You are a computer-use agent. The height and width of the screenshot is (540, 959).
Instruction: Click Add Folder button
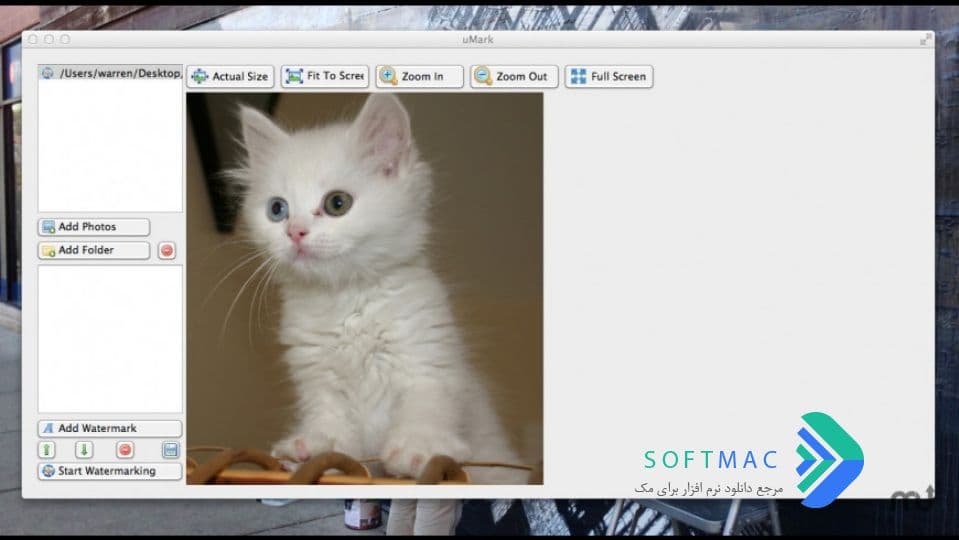(94, 250)
